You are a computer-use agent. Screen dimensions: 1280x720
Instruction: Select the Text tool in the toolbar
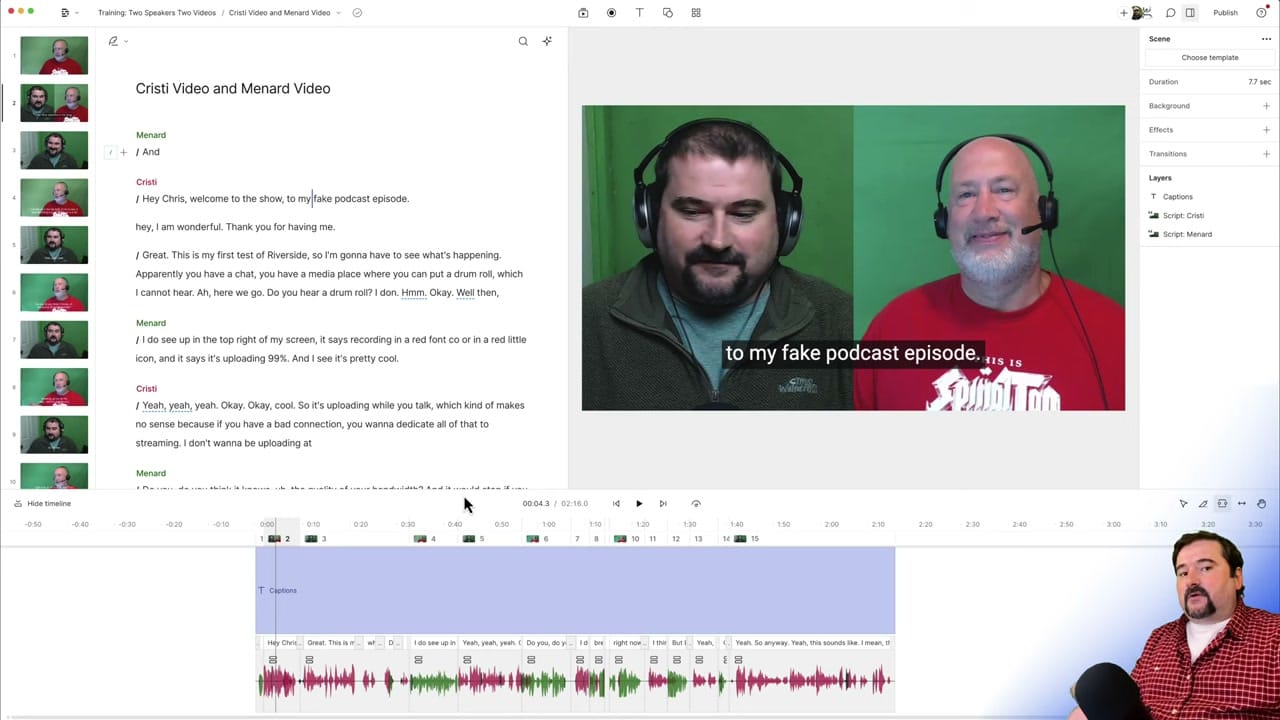coord(639,12)
